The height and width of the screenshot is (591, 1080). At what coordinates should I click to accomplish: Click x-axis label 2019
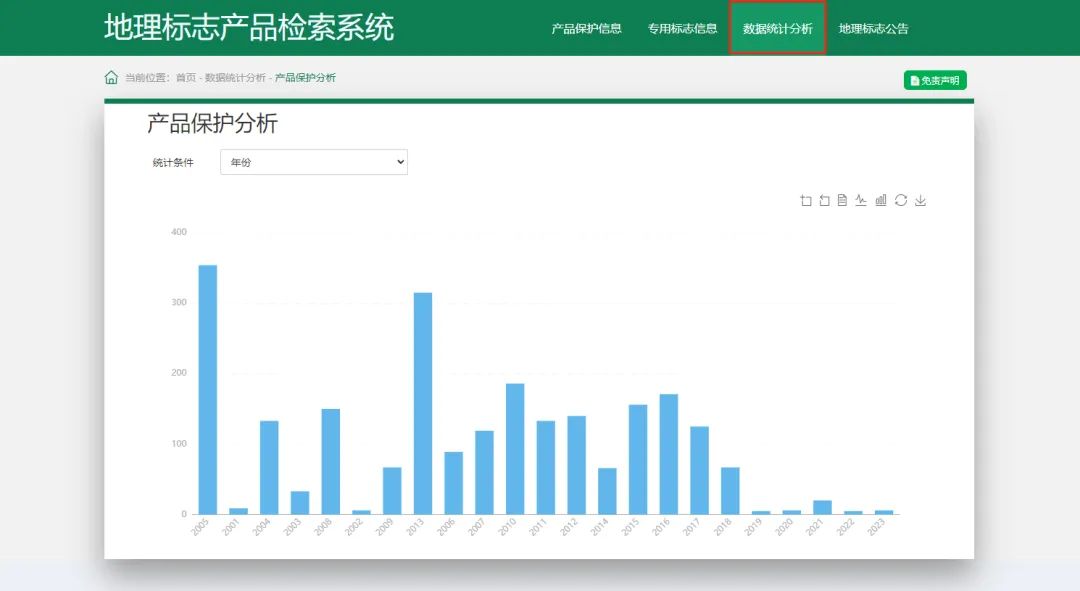[753, 528]
